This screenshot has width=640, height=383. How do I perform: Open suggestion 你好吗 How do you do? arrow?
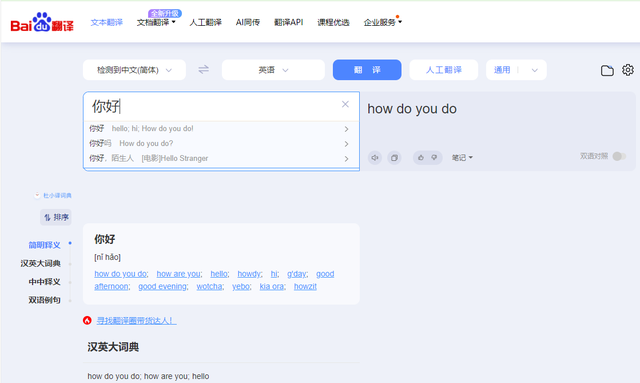pos(346,144)
